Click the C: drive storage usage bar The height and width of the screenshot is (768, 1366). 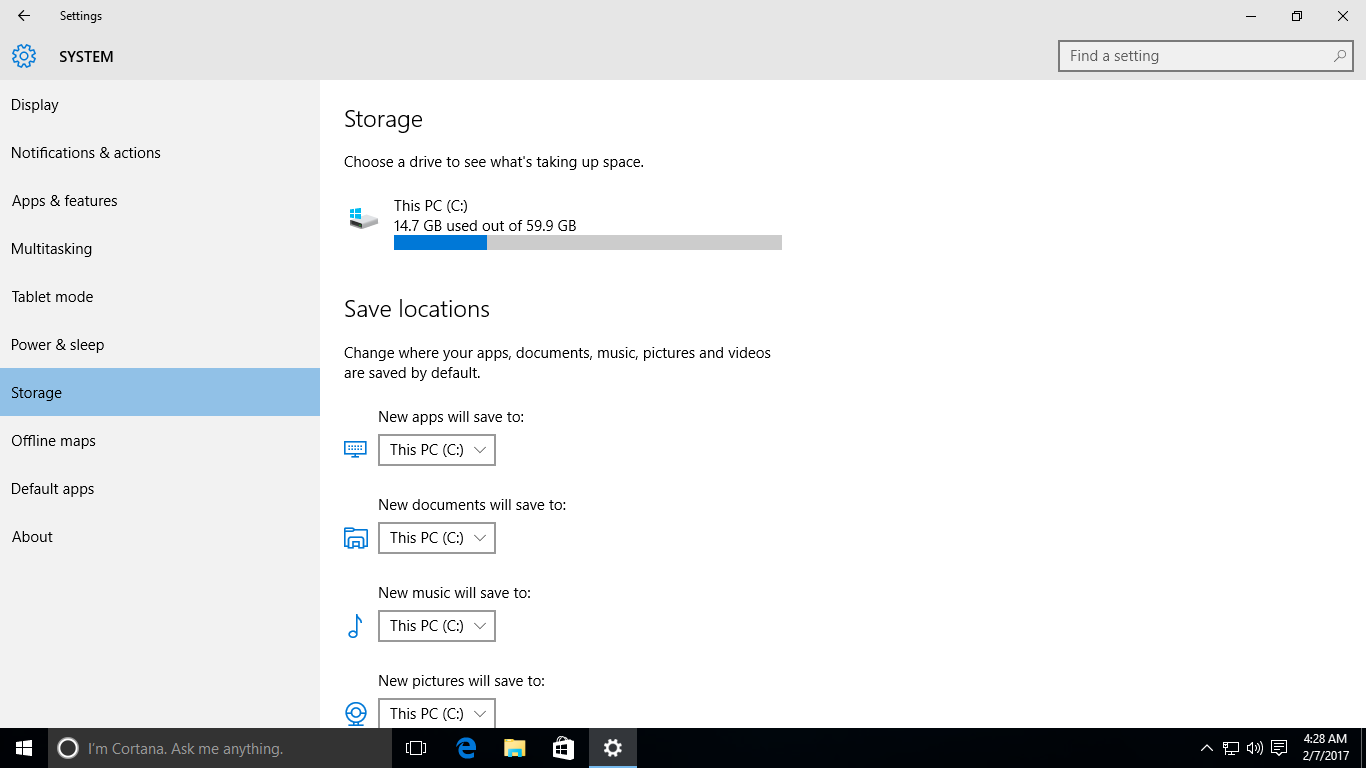587,243
